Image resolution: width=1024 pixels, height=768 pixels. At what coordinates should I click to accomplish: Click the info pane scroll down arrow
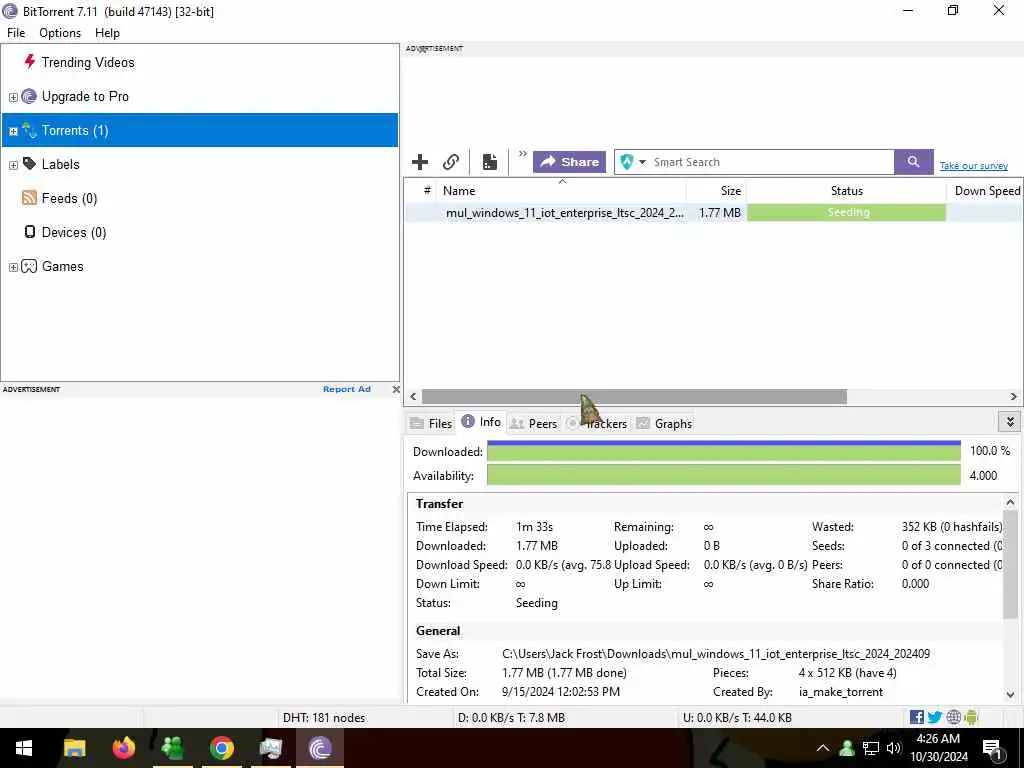(1010, 694)
